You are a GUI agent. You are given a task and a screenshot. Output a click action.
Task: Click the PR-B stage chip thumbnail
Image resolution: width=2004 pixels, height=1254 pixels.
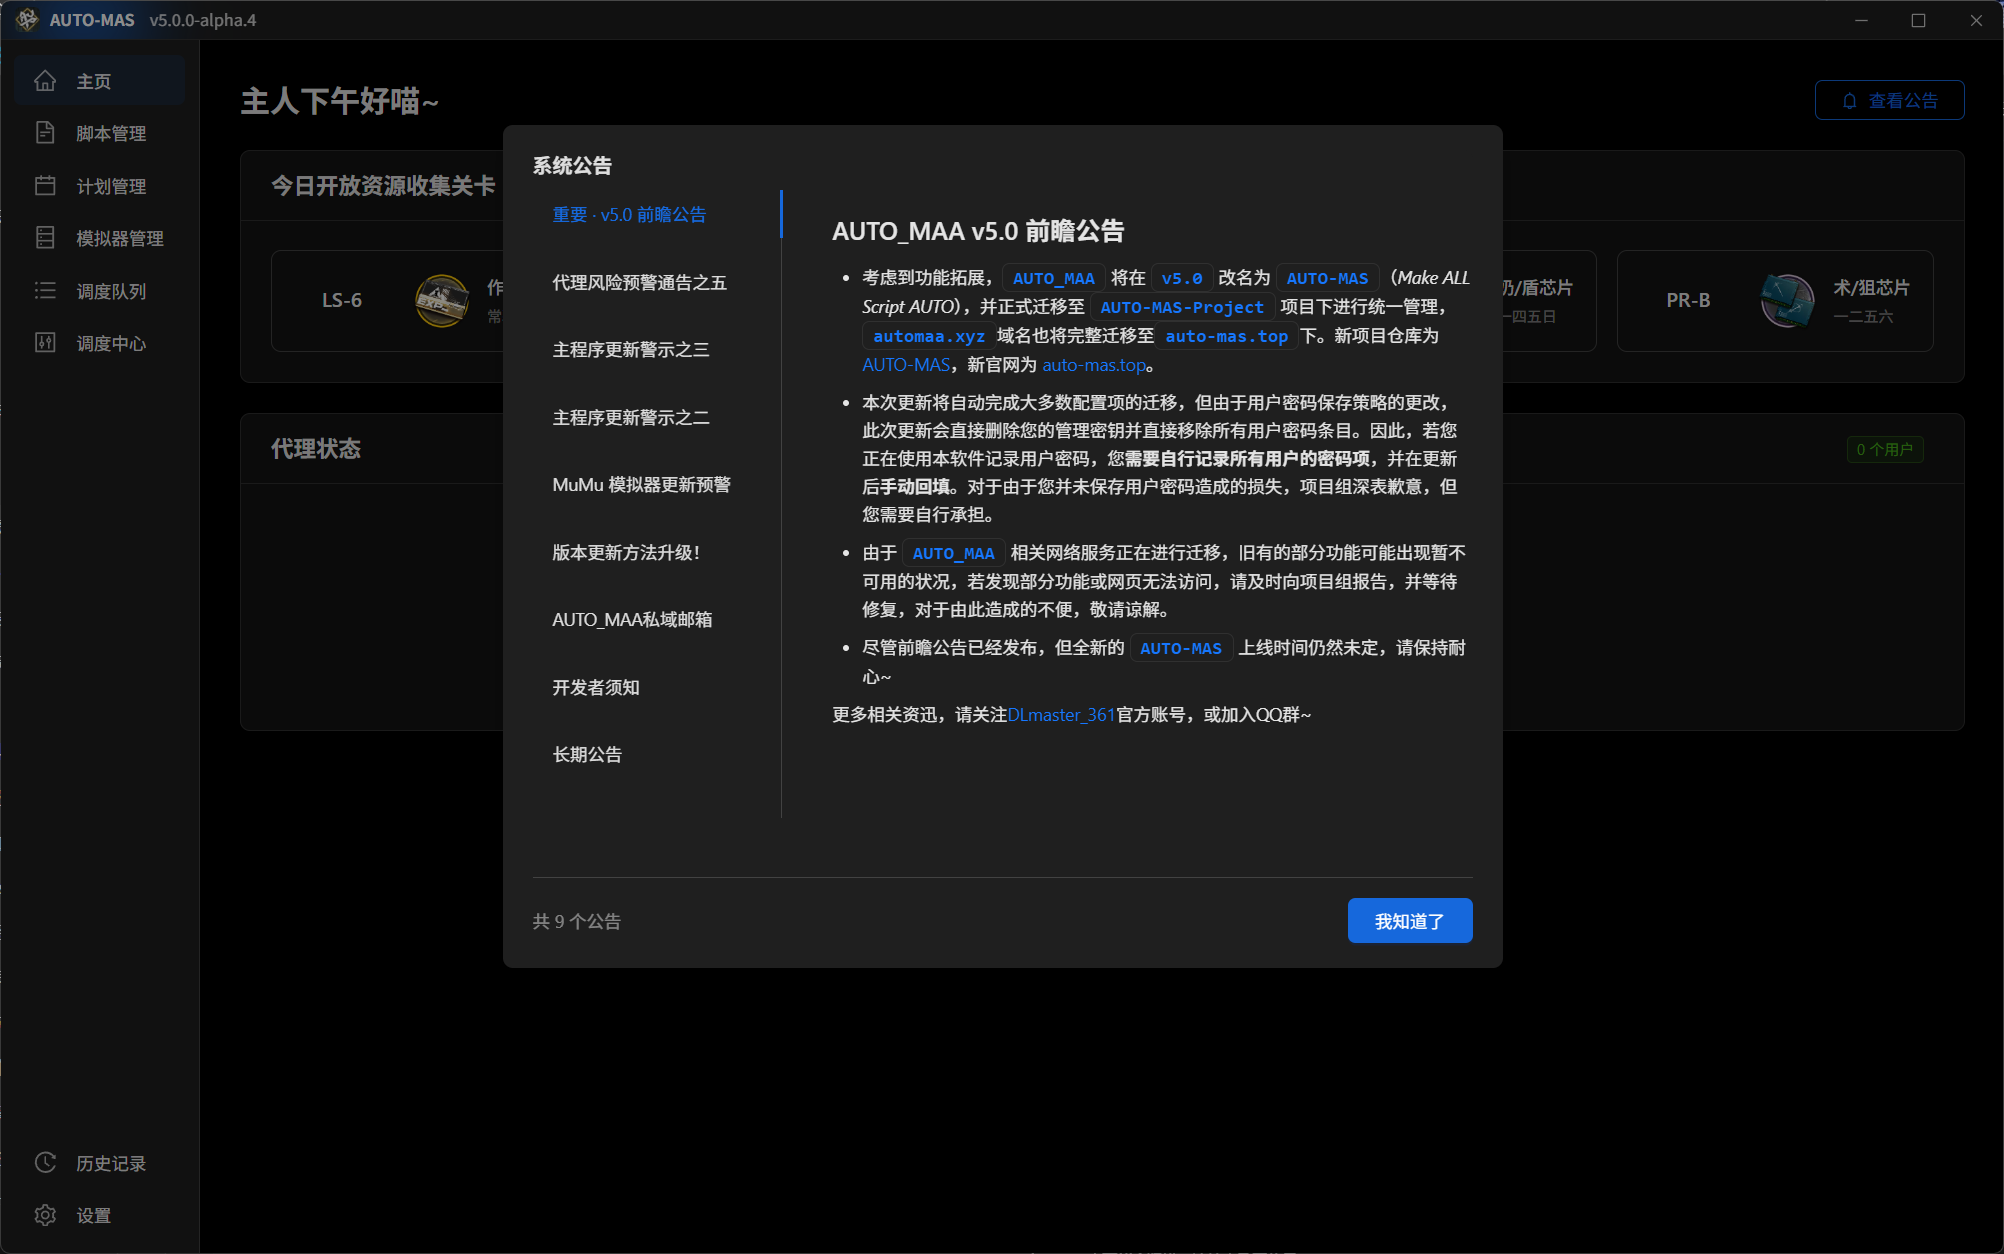[1787, 300]
